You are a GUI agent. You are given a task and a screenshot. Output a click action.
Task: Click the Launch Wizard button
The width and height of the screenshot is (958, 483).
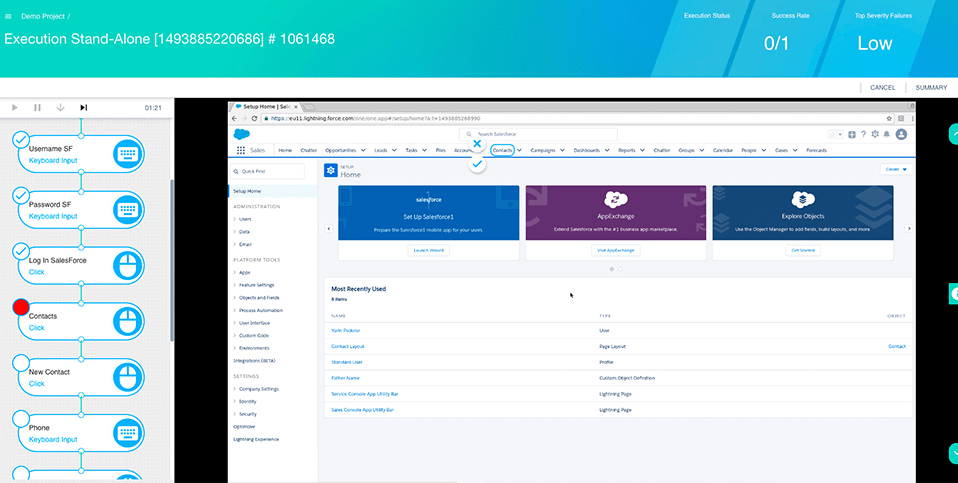coord(428,250)
